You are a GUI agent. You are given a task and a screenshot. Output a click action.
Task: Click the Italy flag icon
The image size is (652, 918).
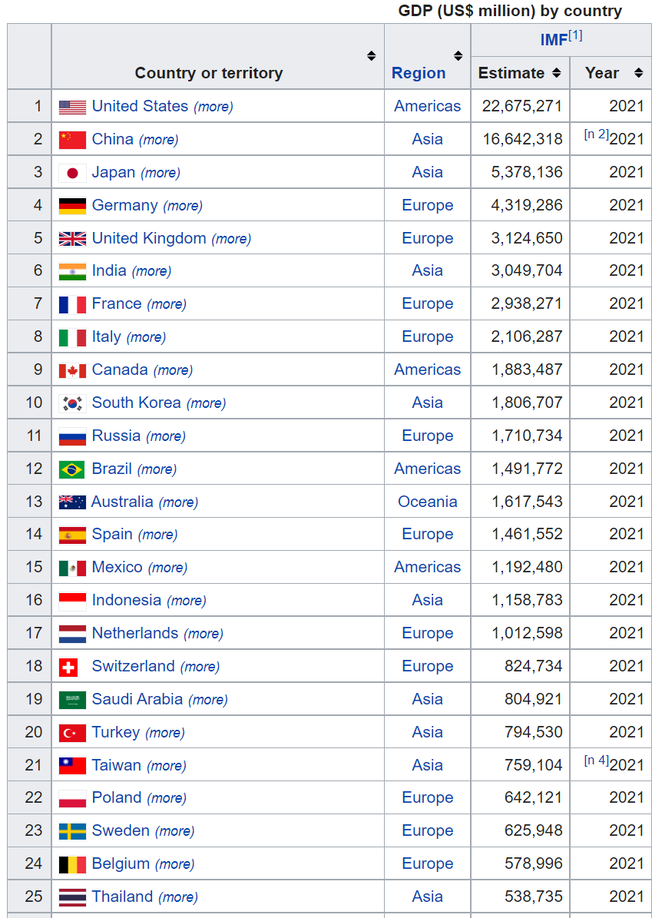click(x=73, y=337)
